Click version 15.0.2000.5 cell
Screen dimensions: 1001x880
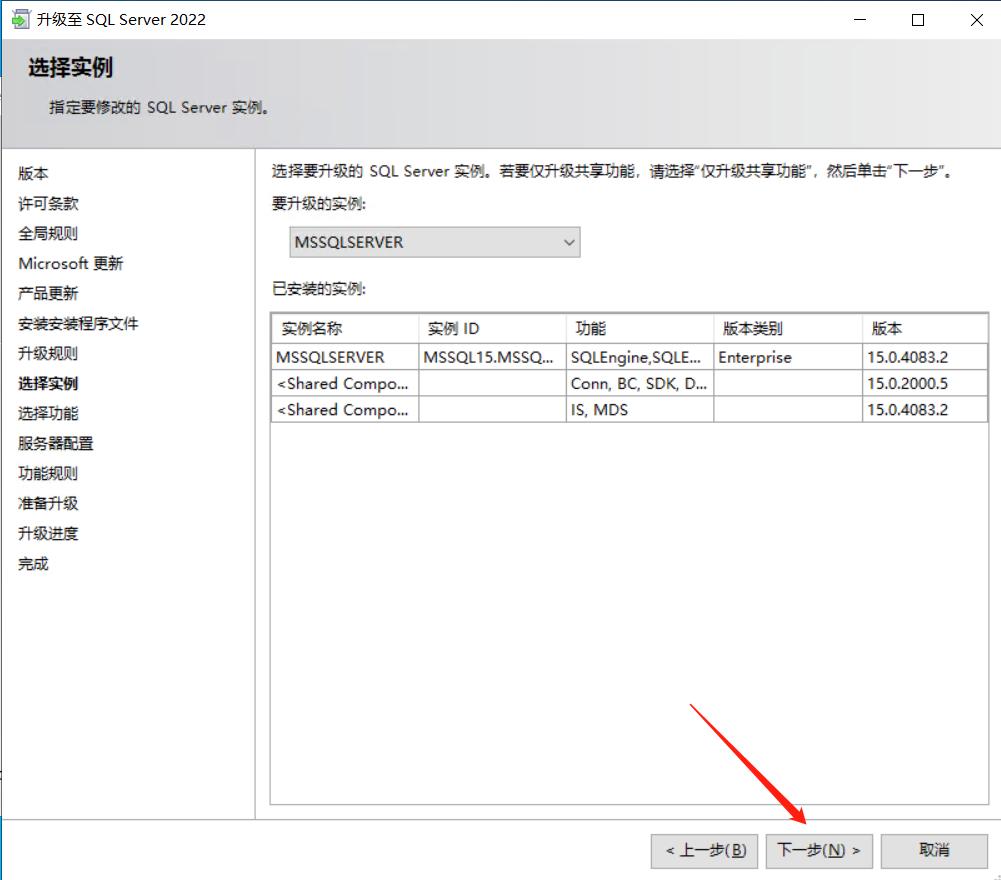coord(925,384)
